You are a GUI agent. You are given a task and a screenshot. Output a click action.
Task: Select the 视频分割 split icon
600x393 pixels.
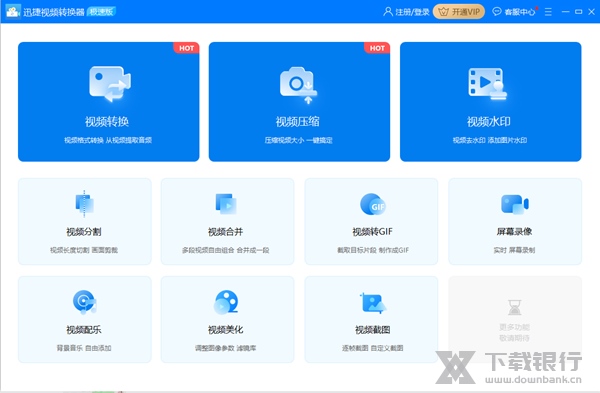click(x=85, y=203)
